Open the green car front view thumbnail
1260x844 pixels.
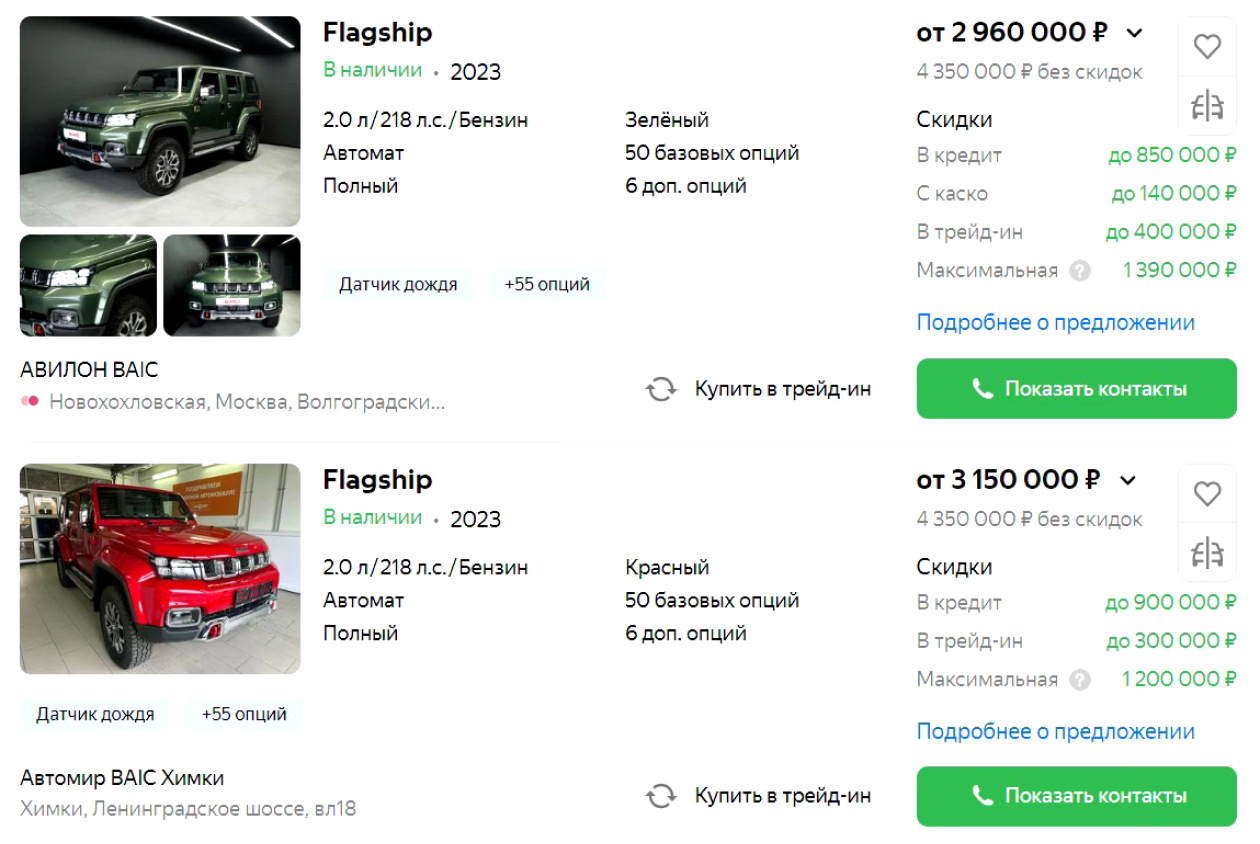232,285
